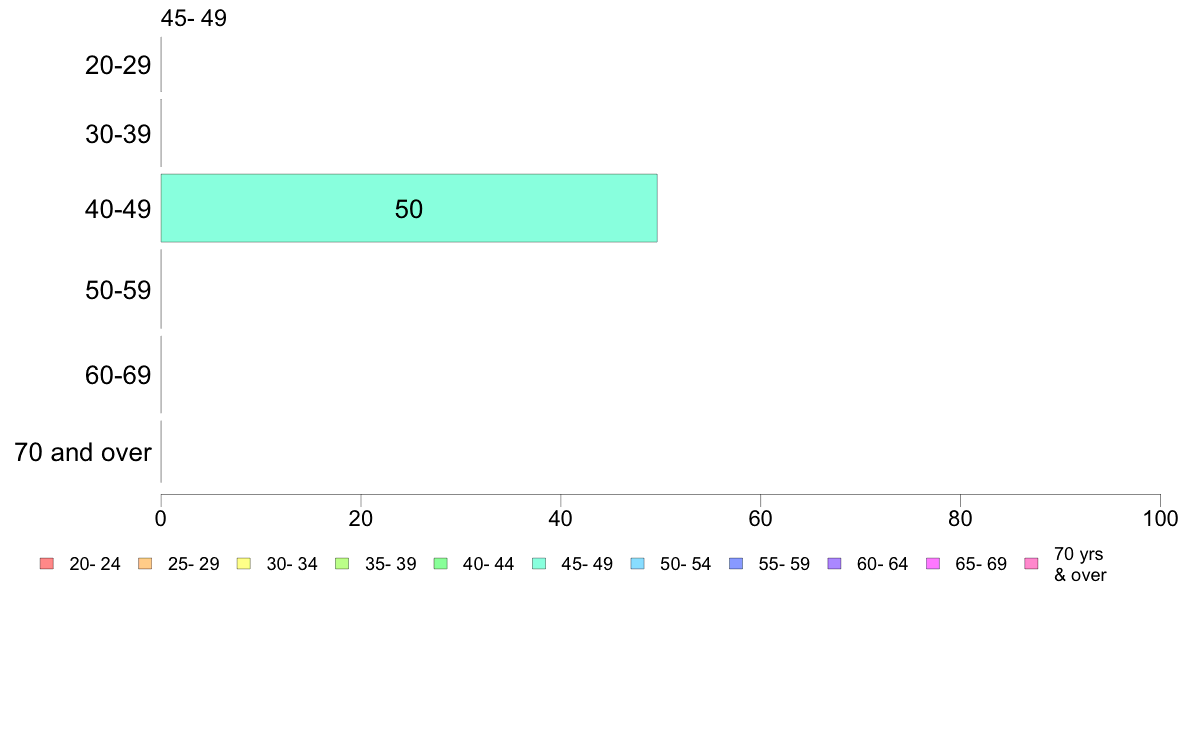Select the 45- 49 legend swatch
The image size is (1188, 736).
(x=538, y=564)
